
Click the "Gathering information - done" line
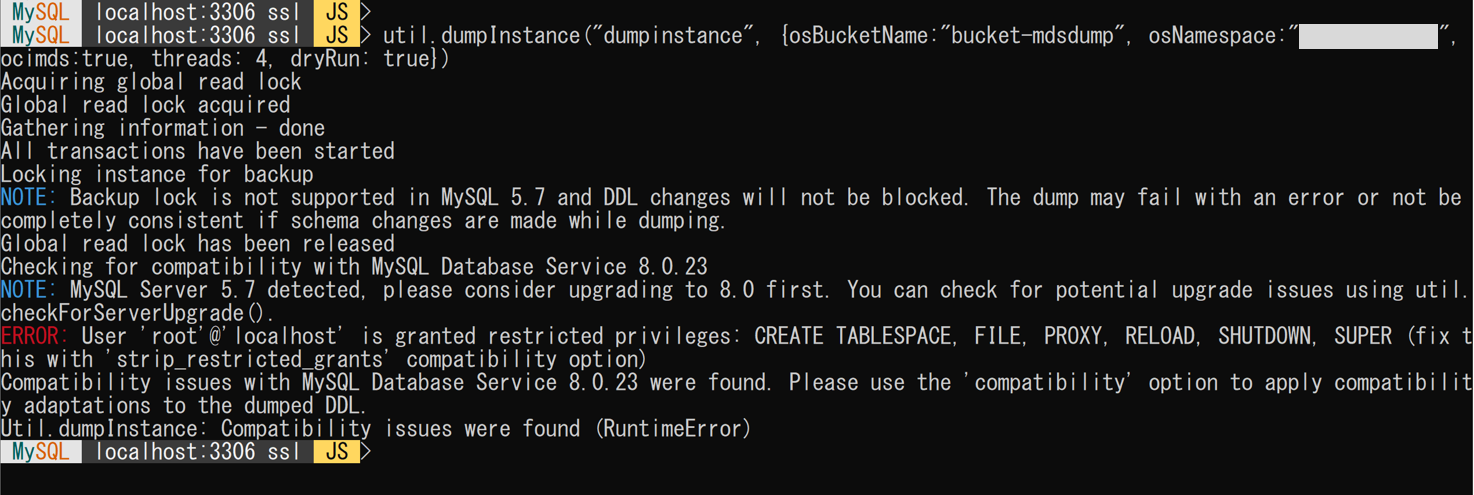click(x=163, y=128)
